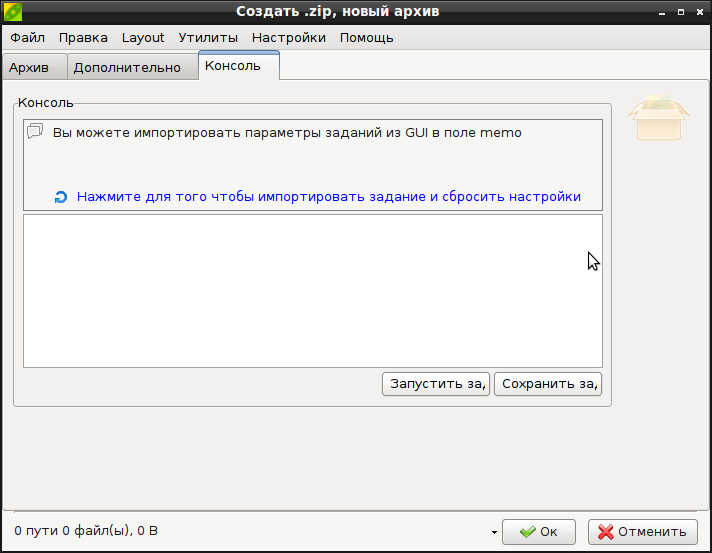Minimize the window
This screenshot has height=553, width=712.
tap(662, 12)
